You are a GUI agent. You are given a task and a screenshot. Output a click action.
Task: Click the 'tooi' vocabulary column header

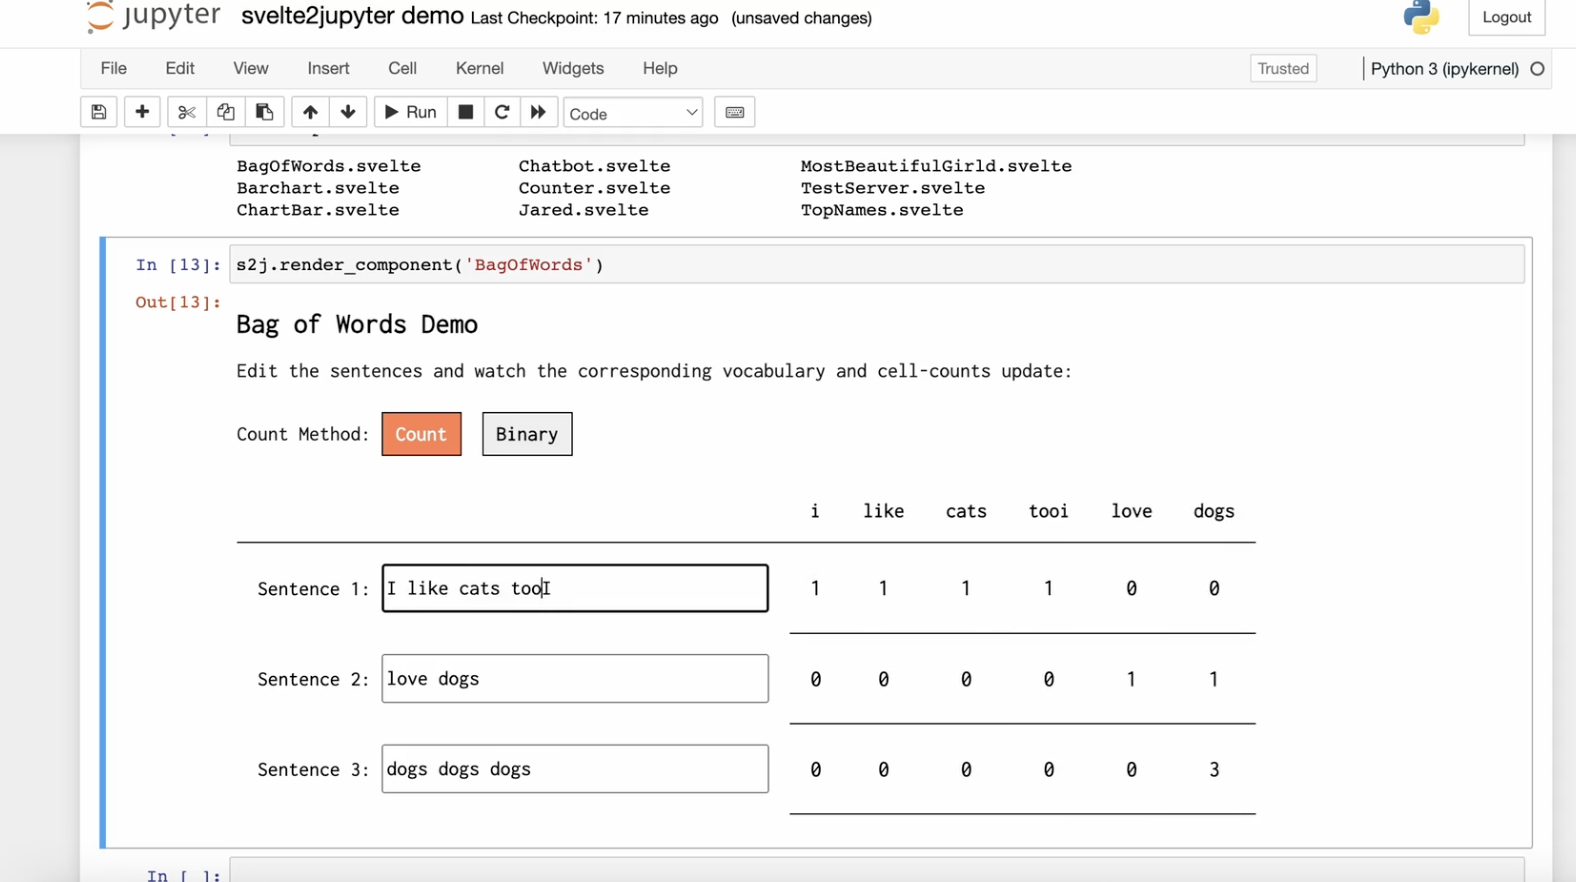[x=1048, y=511]
